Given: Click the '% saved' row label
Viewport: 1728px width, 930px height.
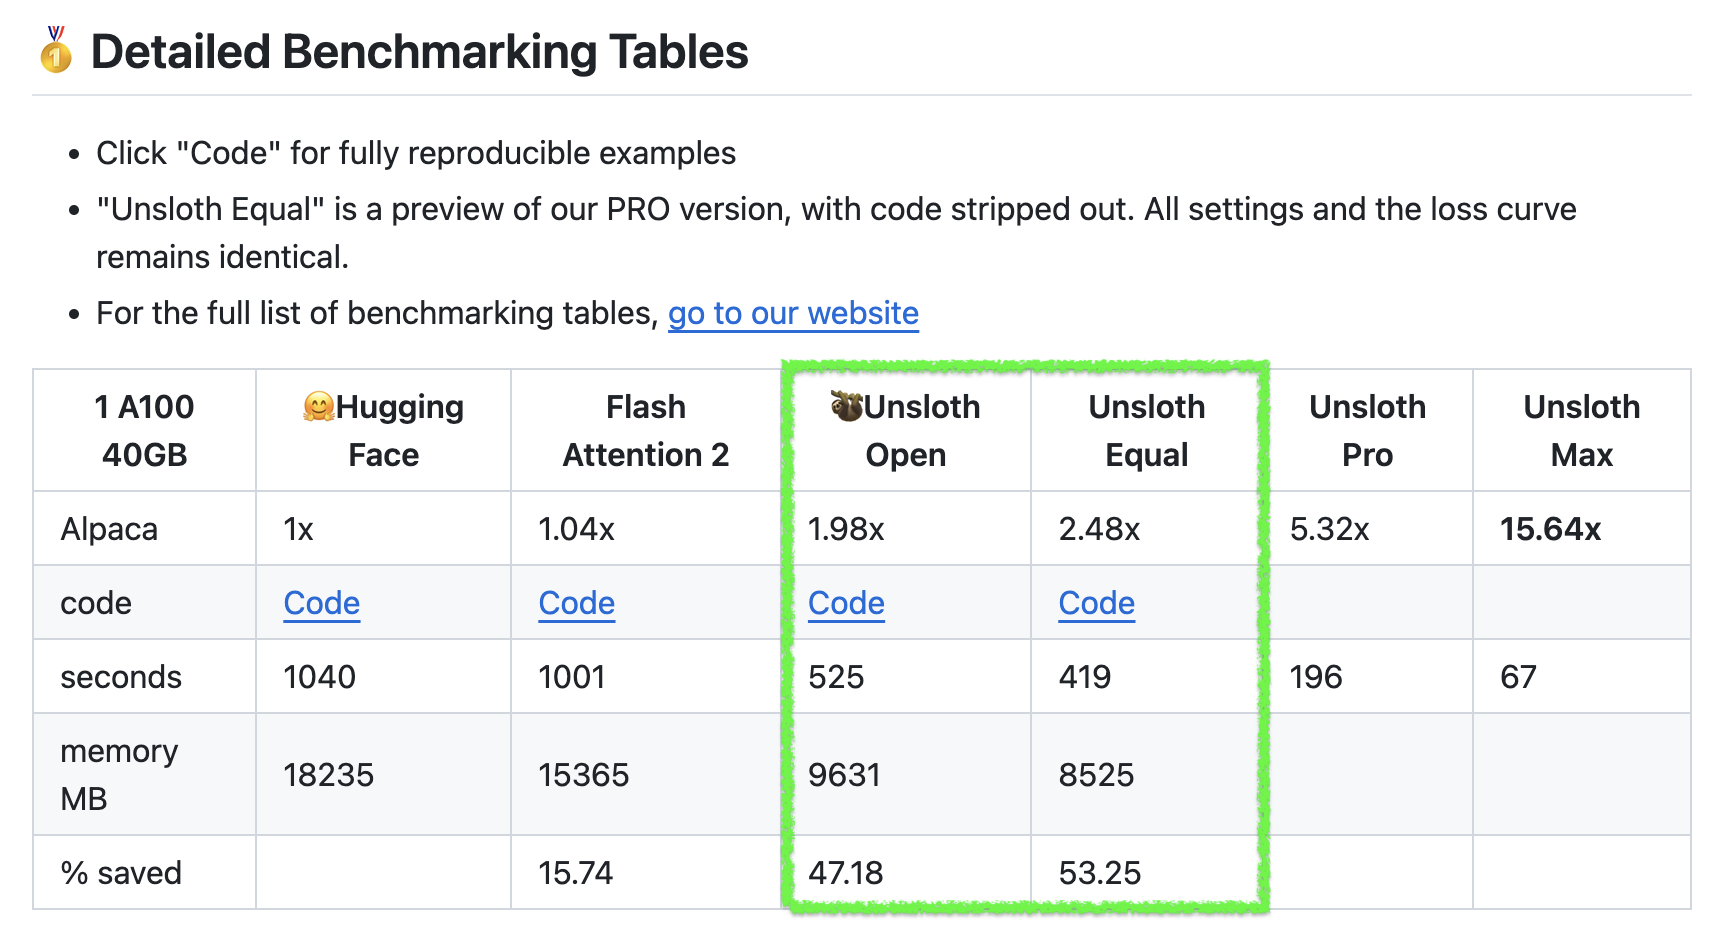Looking at the screenshot, I should tap(121, 873).
